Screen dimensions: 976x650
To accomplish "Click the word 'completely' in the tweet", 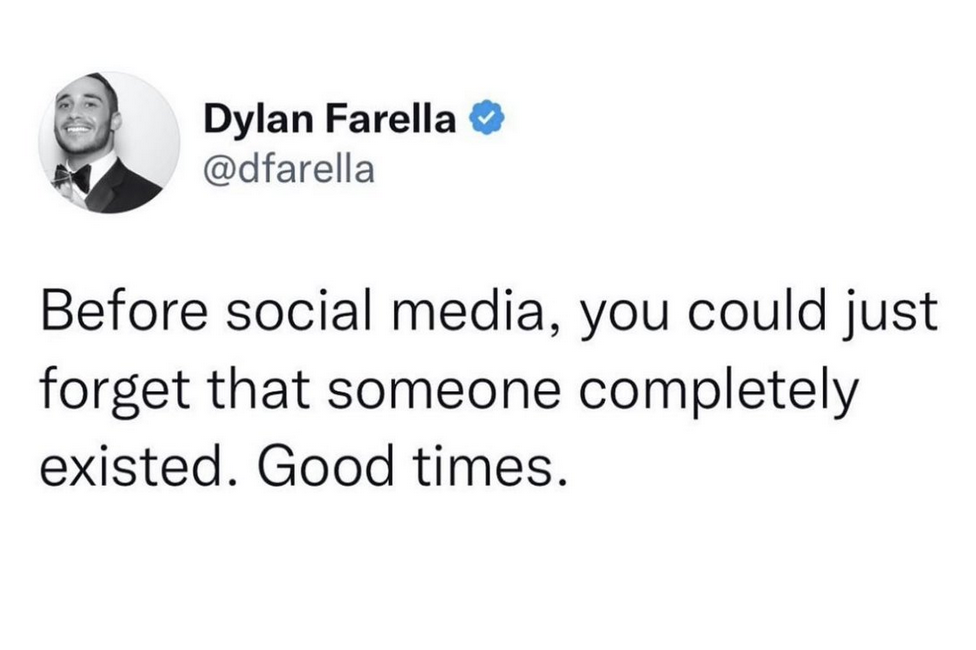I will click(718, 393).
